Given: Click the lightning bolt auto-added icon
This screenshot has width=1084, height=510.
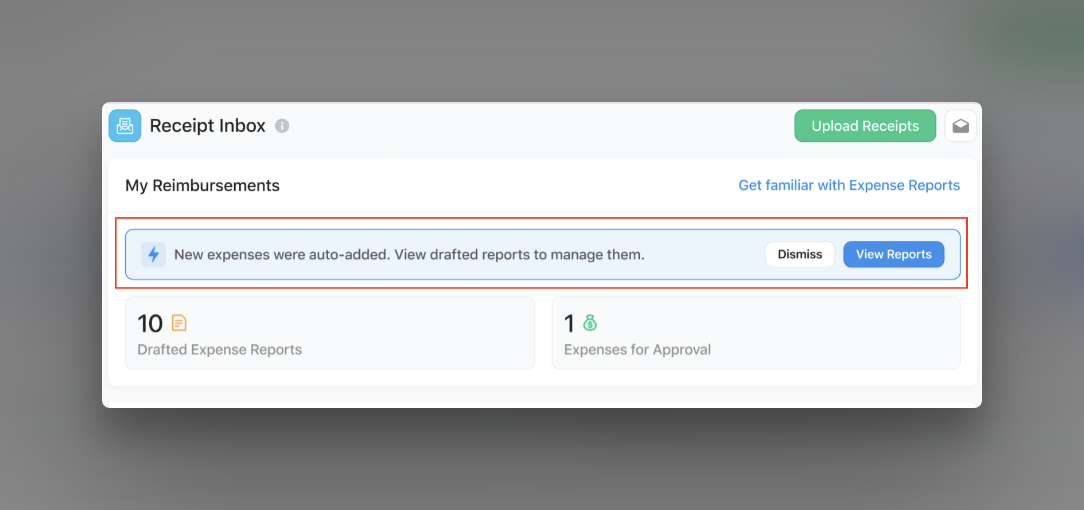Looking at the screenshot, I should [x=153, y=254].
